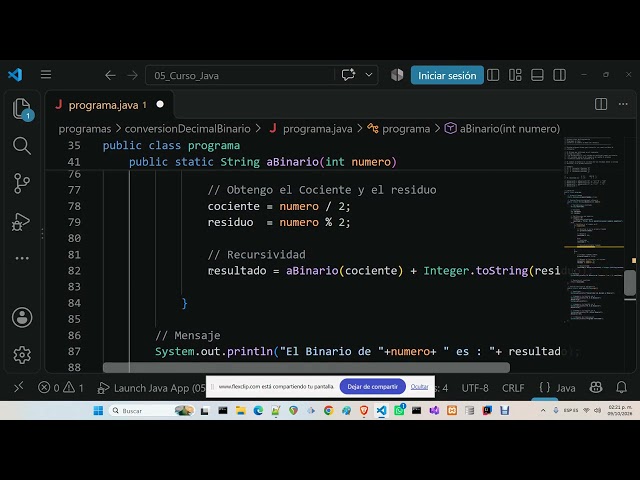The width and height of the screenshot is (640, 480).
Task: Show hidden system tray icons chevron
Action: [543, 411]
